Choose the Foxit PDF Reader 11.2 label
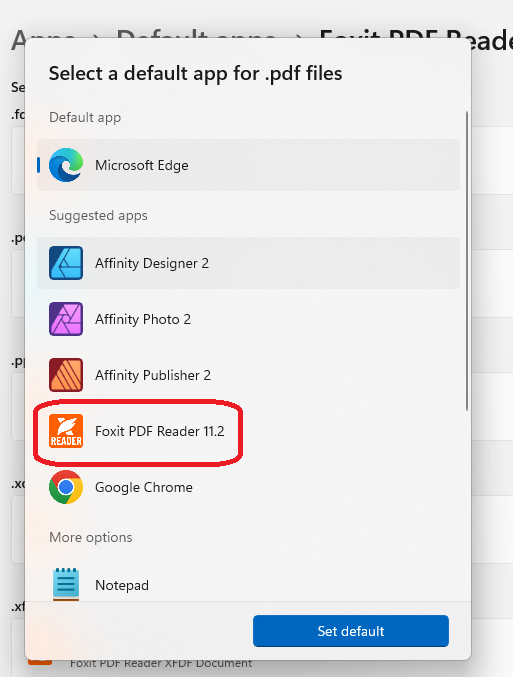This screenshot has height=677, width=513. (160, 431)
